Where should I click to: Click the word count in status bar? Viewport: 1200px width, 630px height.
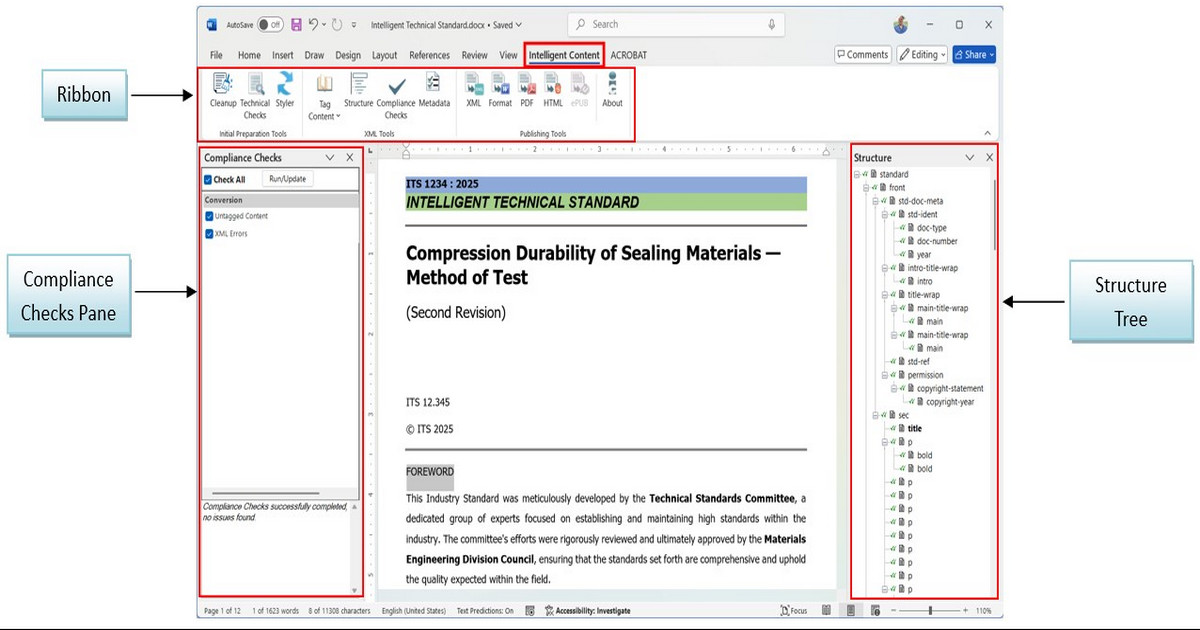275,610
